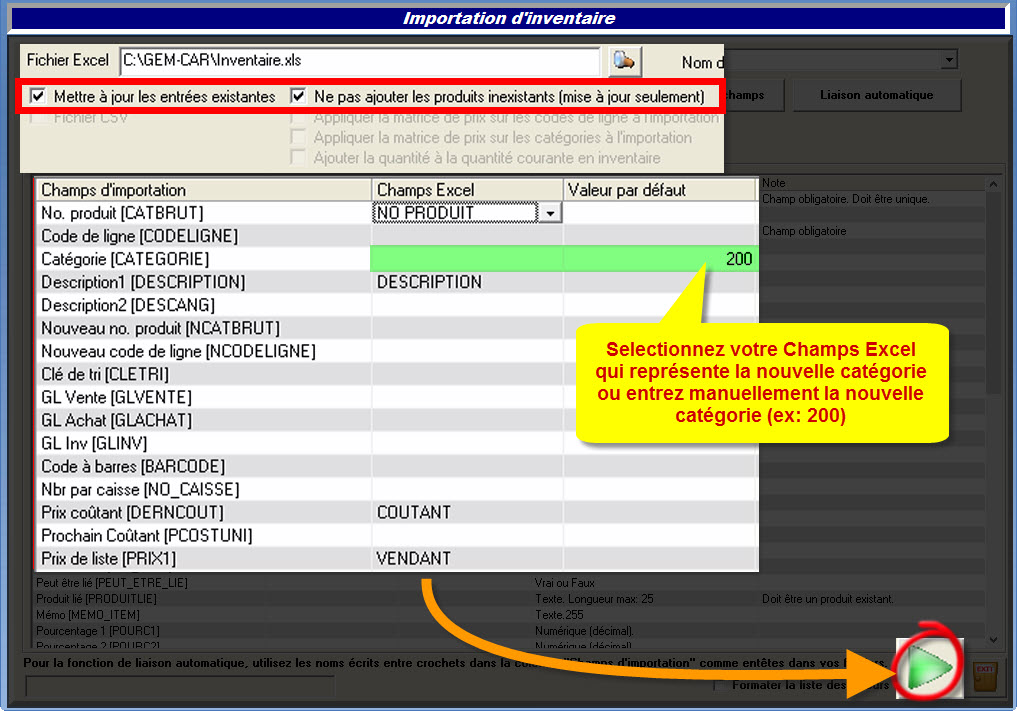Viewport: 1017px width, 711px height.
Task: Select the 'Nouveau no. produit [NCATBRUT]' row
Action: click(x=203, y=328)
